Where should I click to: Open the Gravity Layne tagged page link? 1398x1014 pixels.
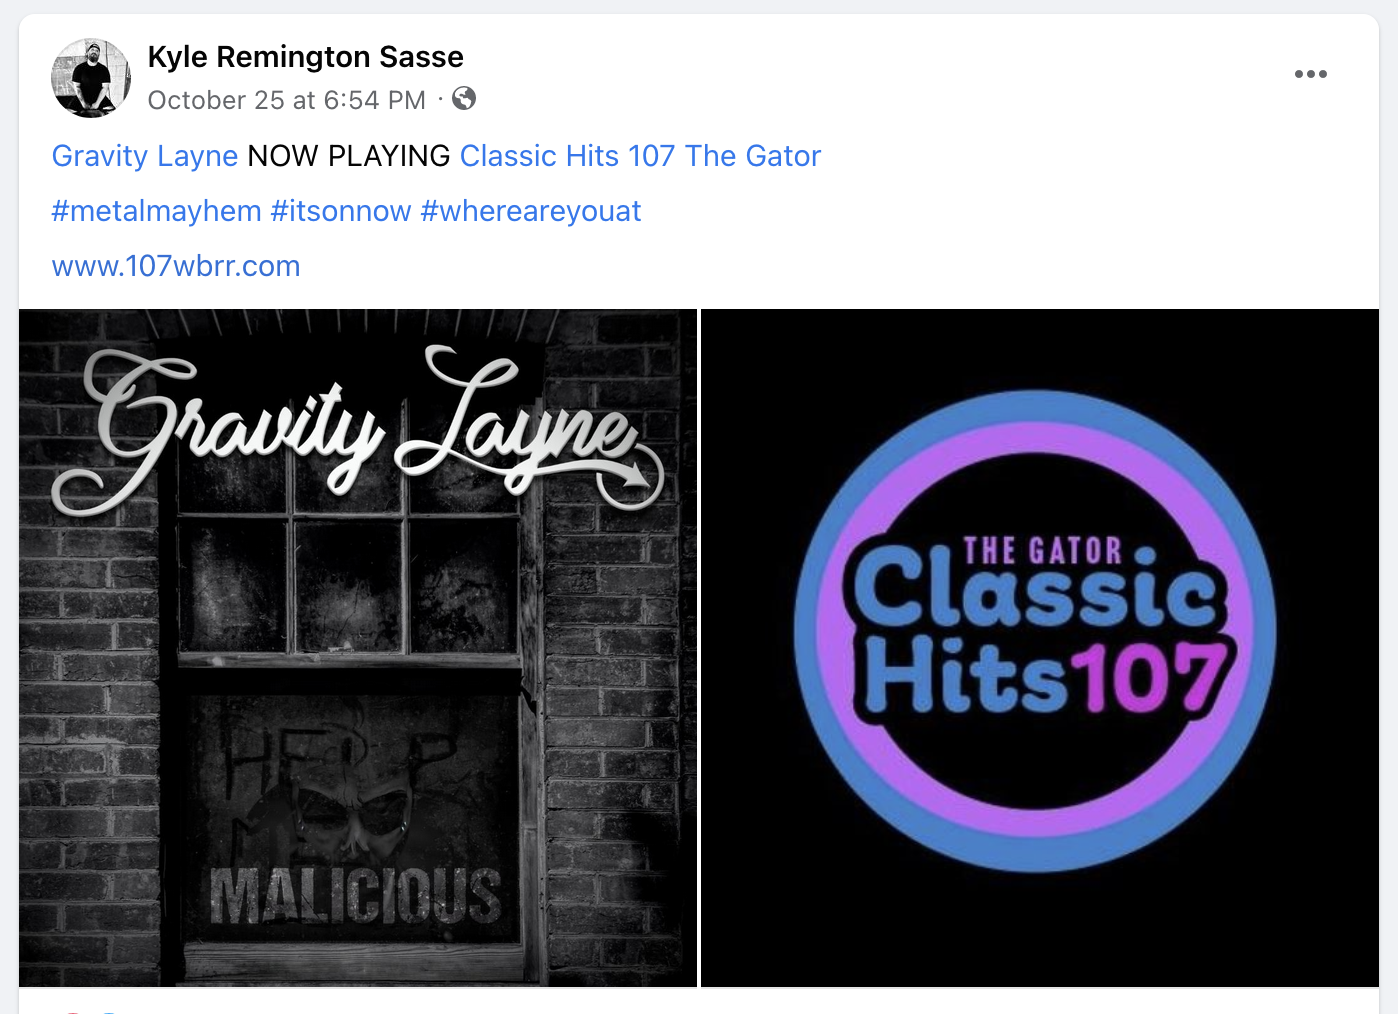[x=145, y=156]
